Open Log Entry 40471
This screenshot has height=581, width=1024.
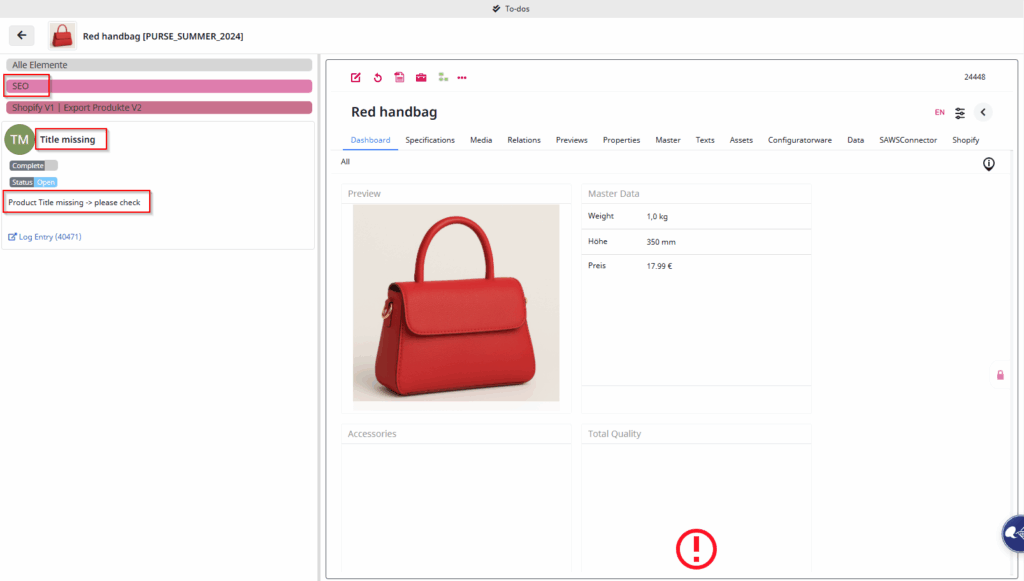pyautogui.click(x=45, y=236)
